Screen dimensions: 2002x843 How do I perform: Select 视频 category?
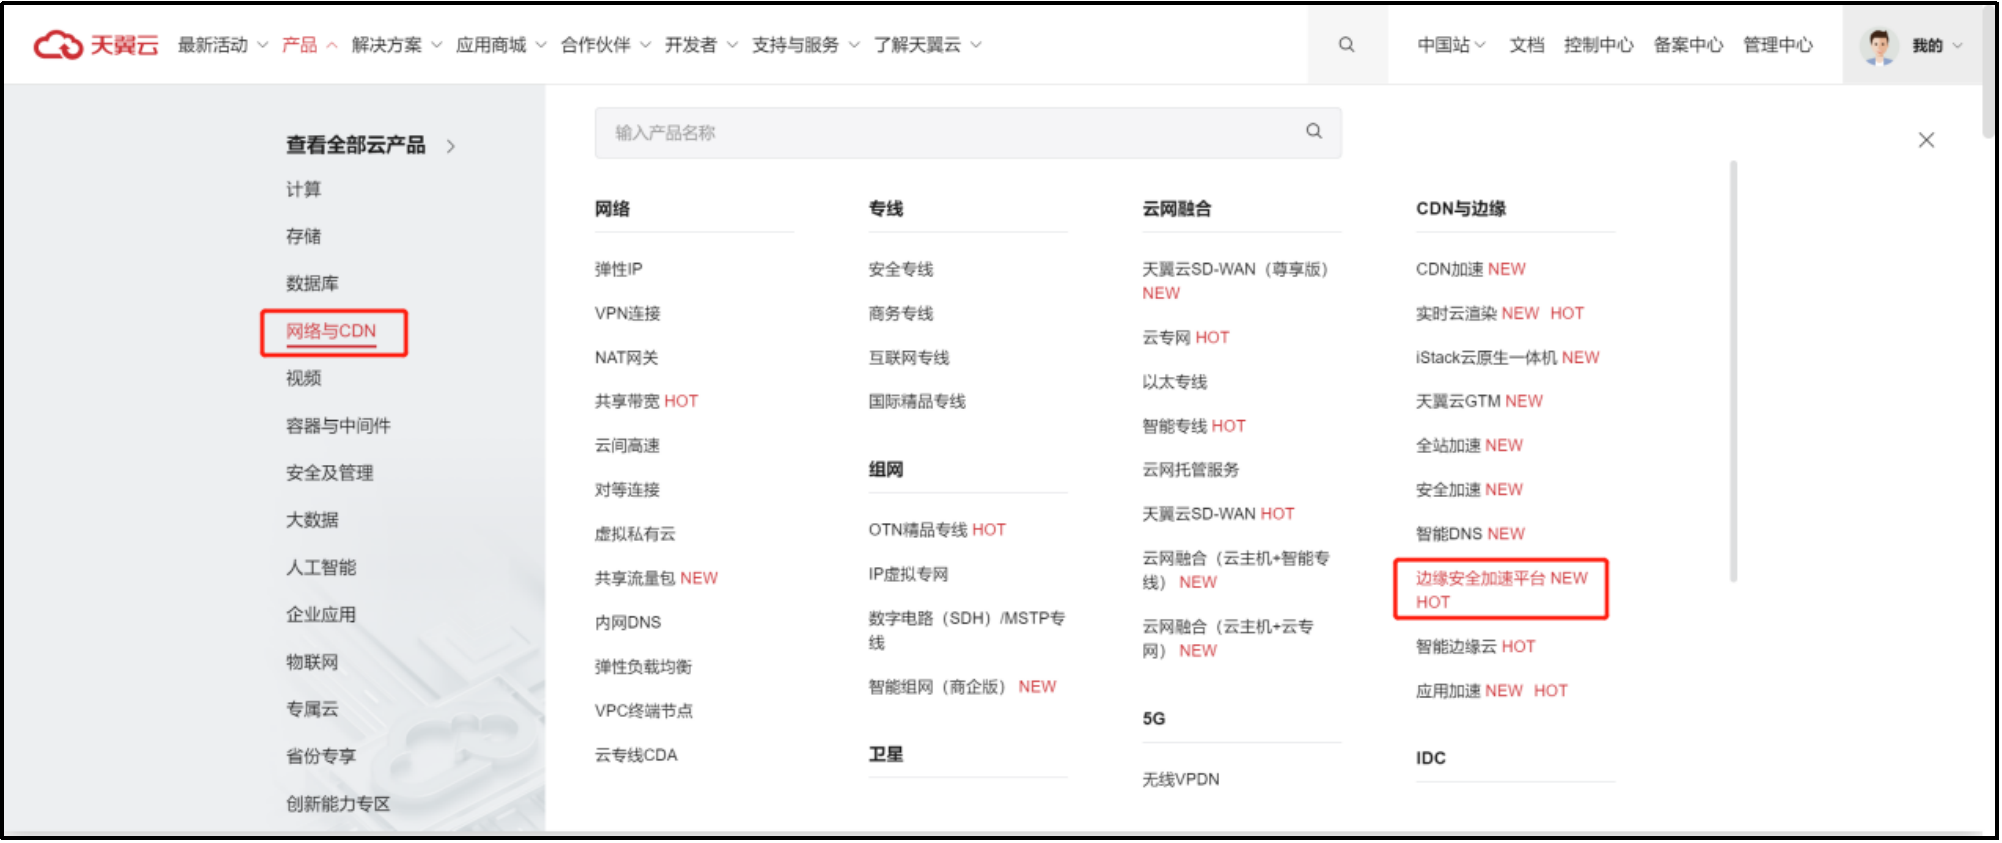(x=304, y=378)
